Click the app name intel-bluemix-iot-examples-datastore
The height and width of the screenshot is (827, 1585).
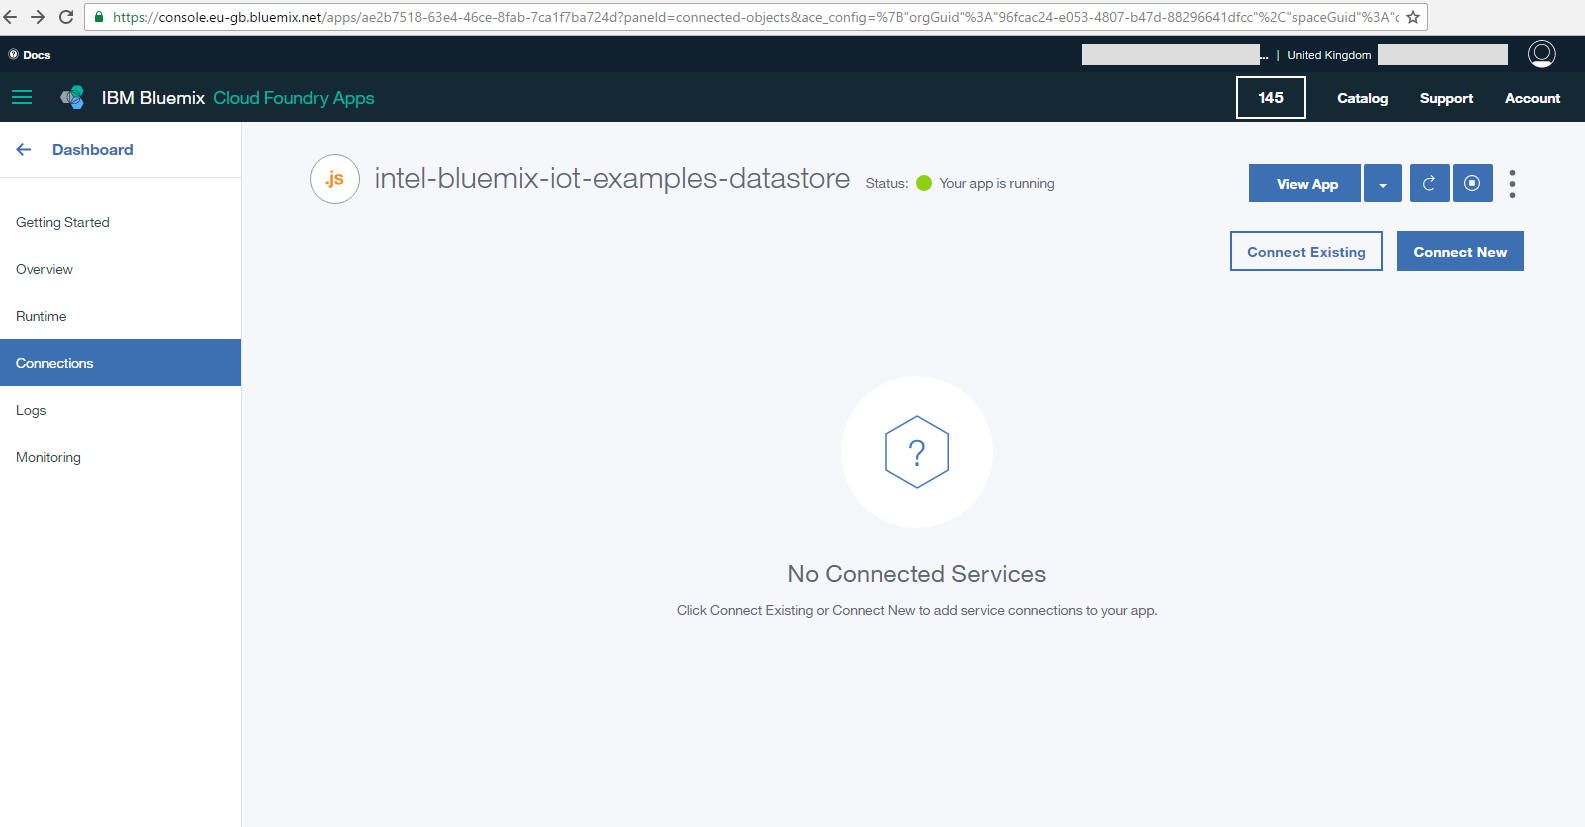pos(612,178)
